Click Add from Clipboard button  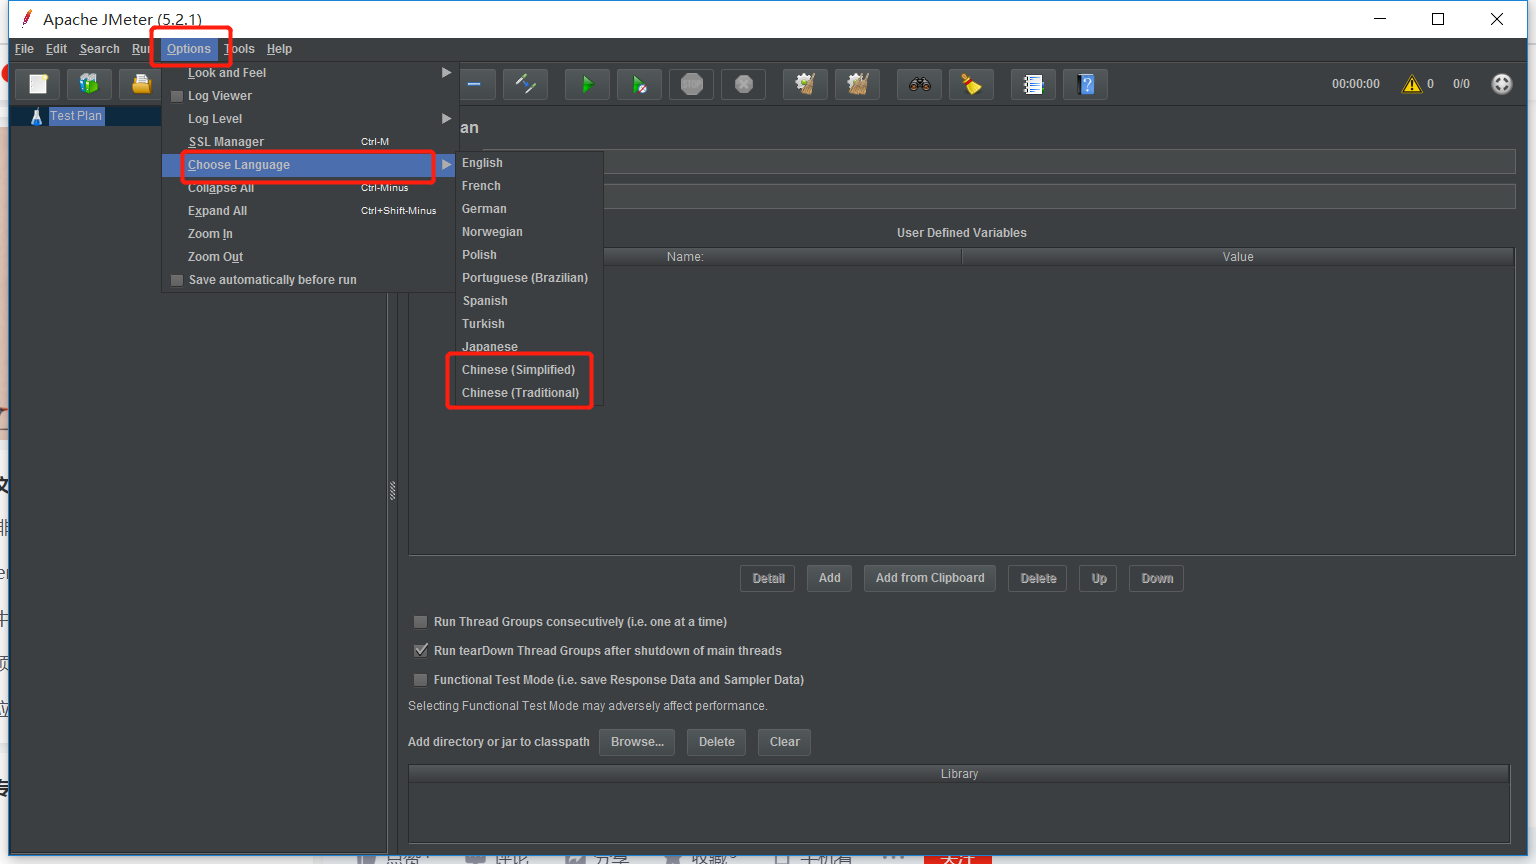930,579
